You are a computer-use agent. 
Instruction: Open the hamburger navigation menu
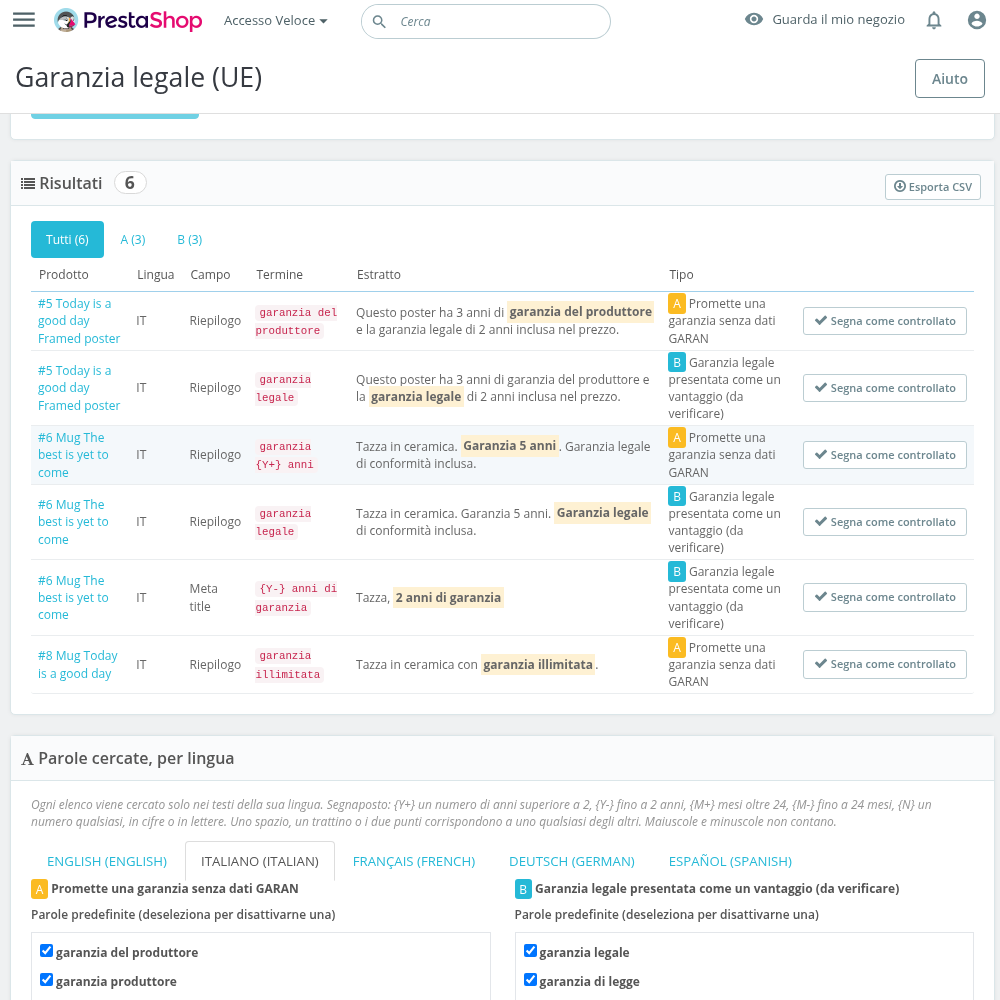(24, 20)
